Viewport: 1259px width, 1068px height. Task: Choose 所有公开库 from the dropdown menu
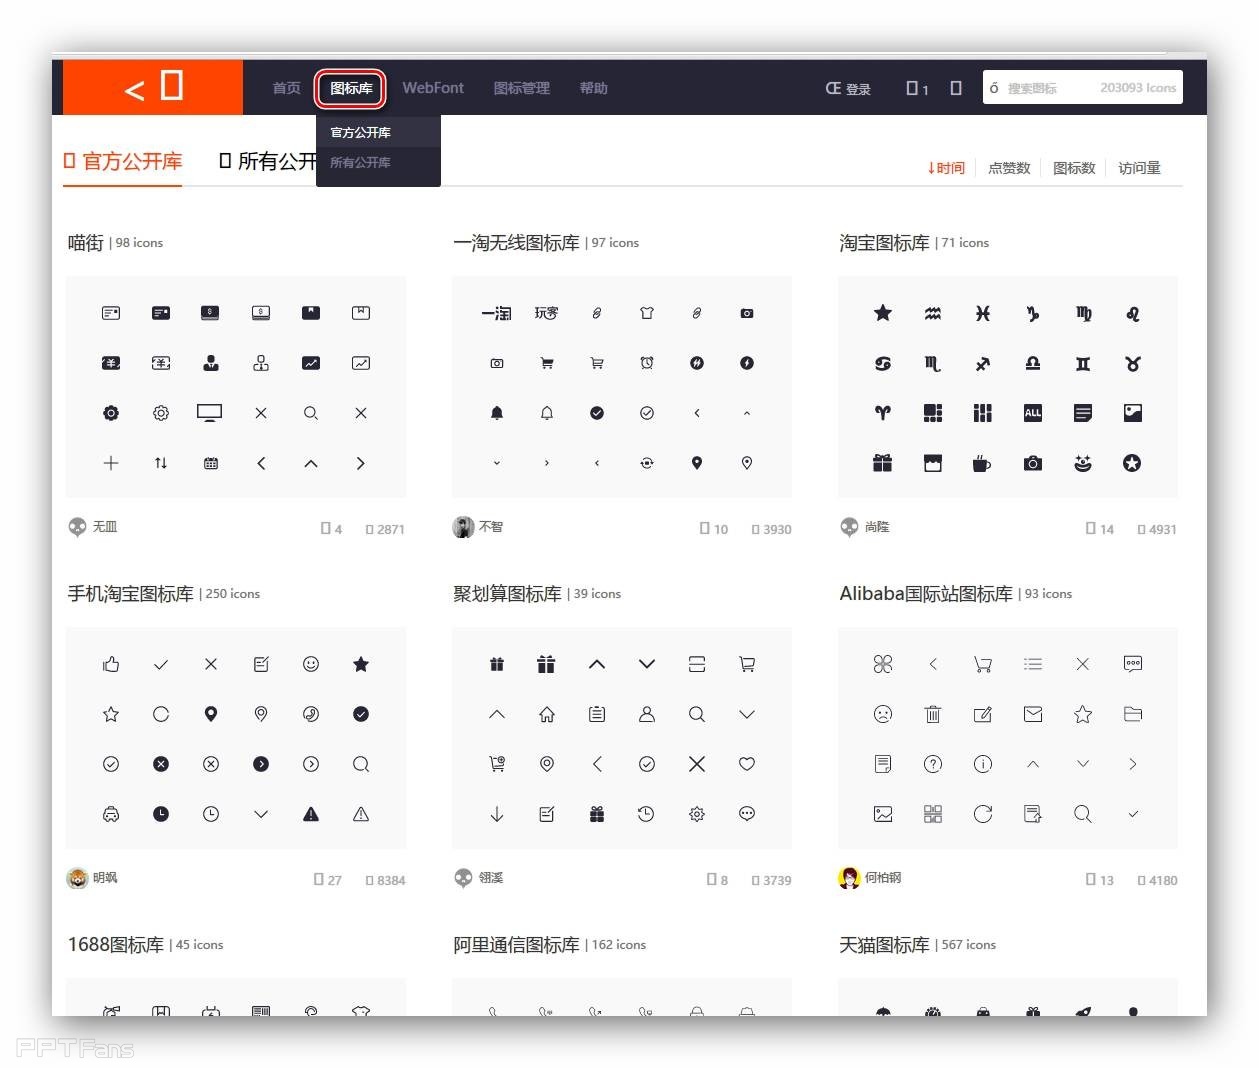tap(361, 162)
